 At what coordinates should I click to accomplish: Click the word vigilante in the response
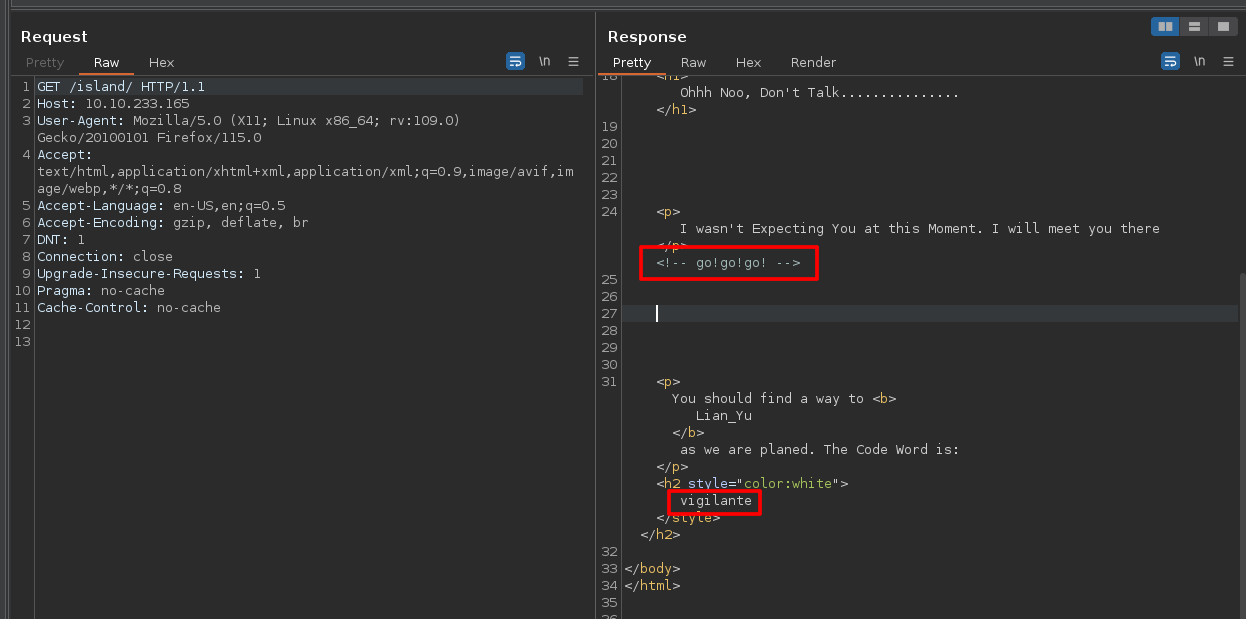715,501
